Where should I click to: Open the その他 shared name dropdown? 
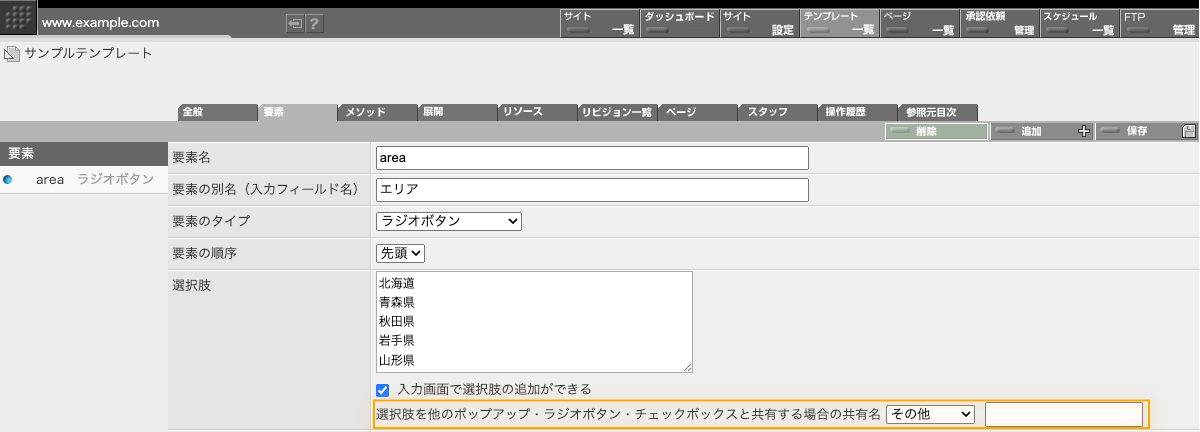click(x=930, y=414)
